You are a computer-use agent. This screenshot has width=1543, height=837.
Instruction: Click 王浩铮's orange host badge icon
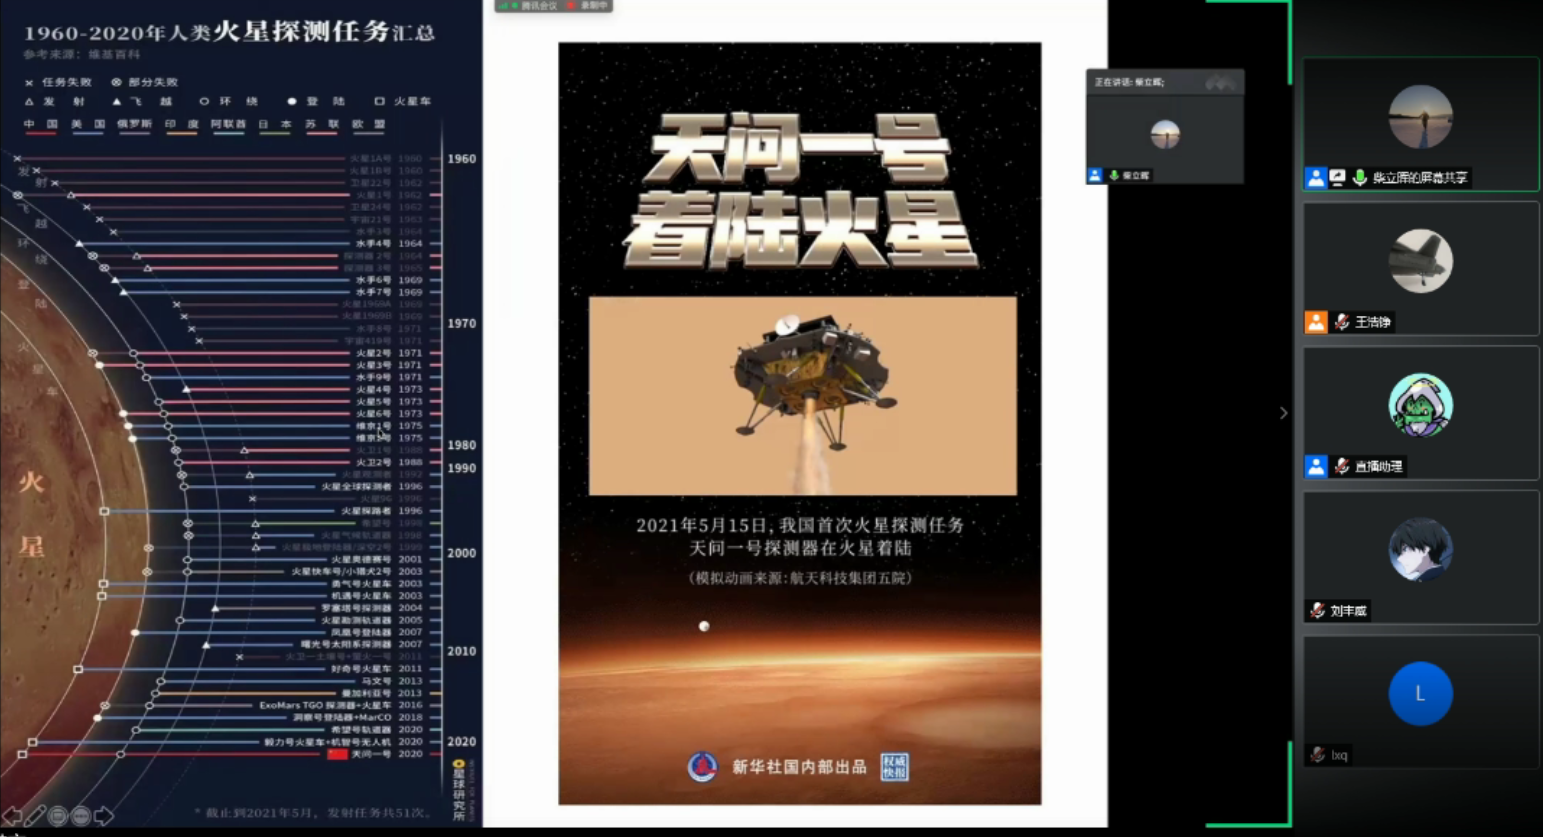coord(1316,322)
